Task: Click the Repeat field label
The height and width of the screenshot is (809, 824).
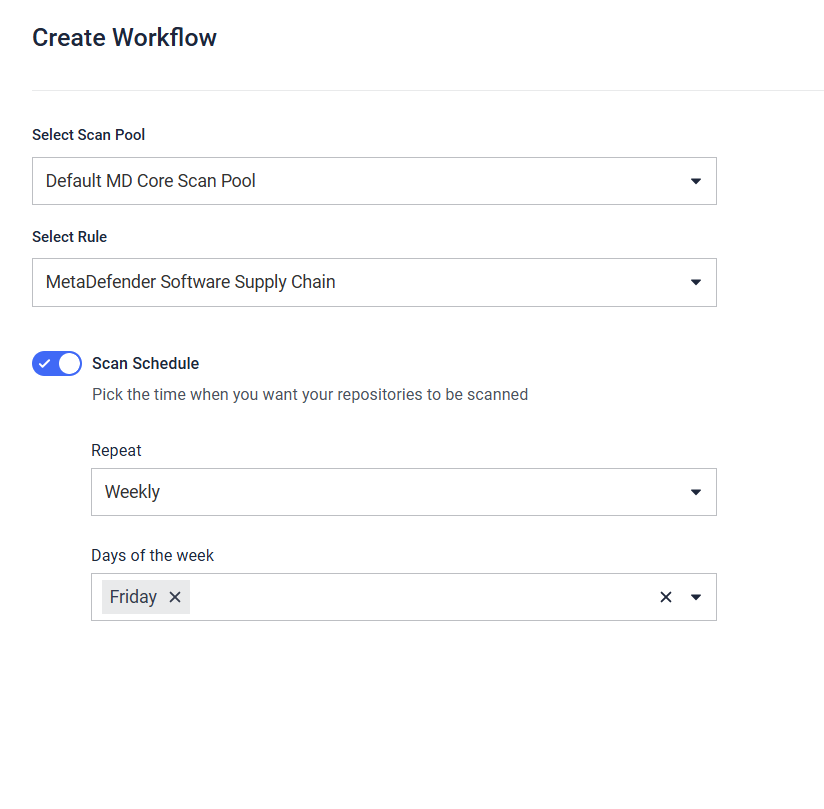Action: click(116, 450)
